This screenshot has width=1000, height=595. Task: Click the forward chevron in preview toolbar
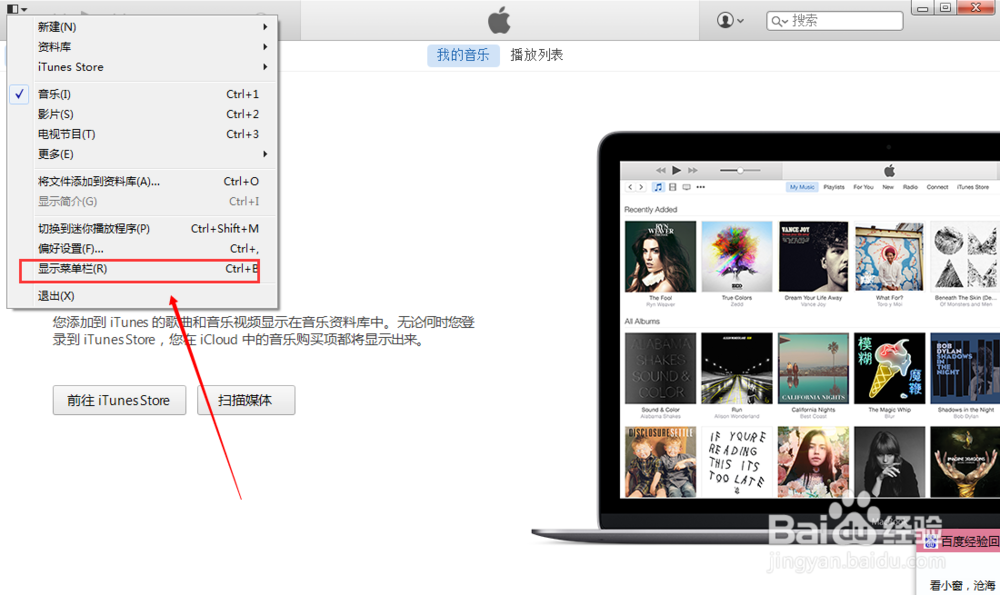(642, 187)
